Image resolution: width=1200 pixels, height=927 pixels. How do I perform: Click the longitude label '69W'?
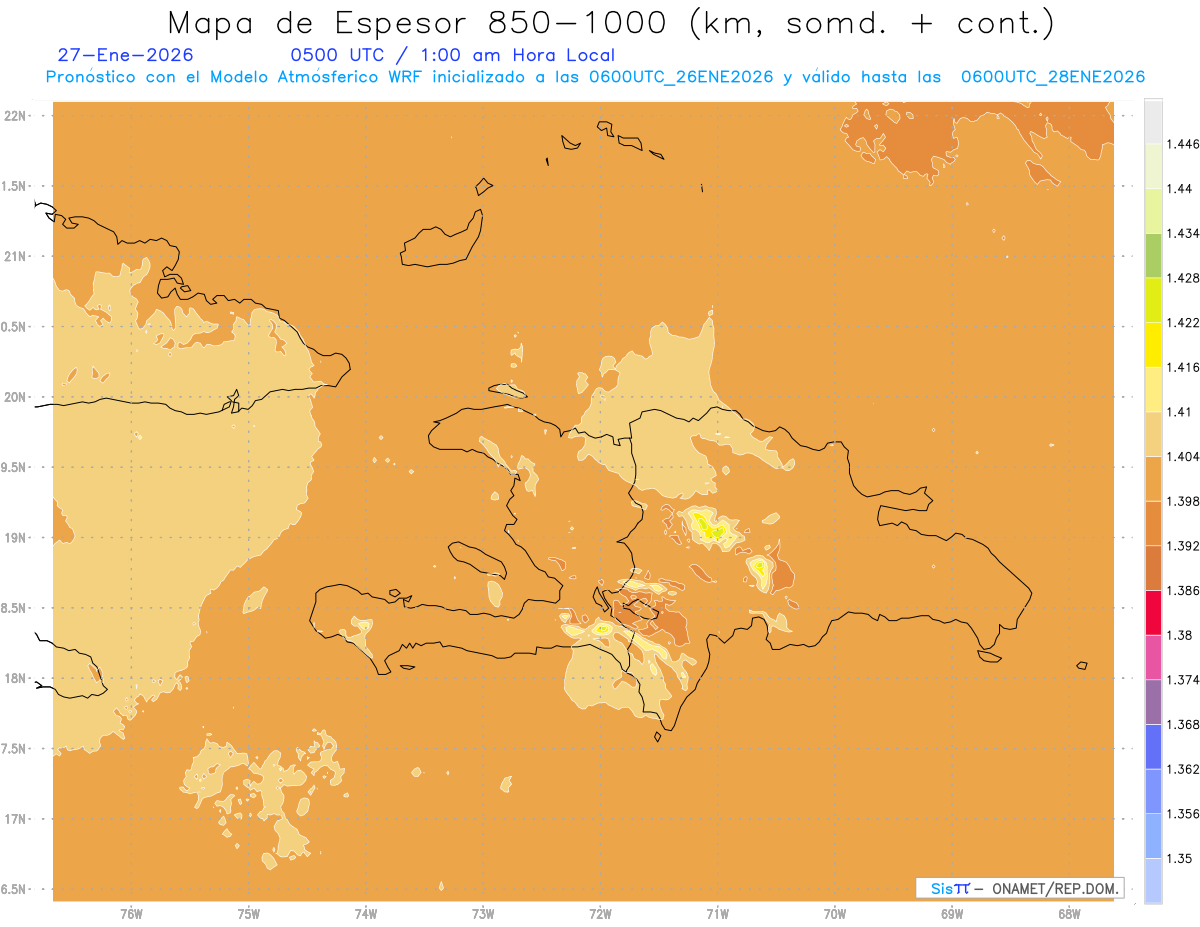coord(952,914)
